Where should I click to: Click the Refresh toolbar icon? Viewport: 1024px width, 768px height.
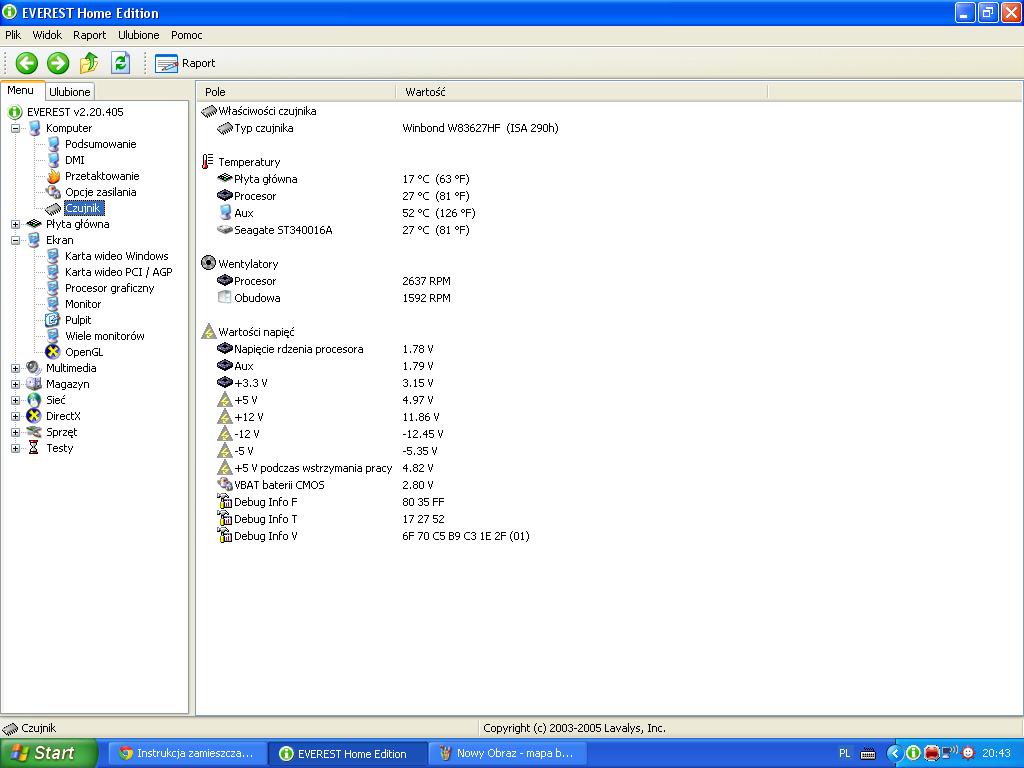click(120, 63)
